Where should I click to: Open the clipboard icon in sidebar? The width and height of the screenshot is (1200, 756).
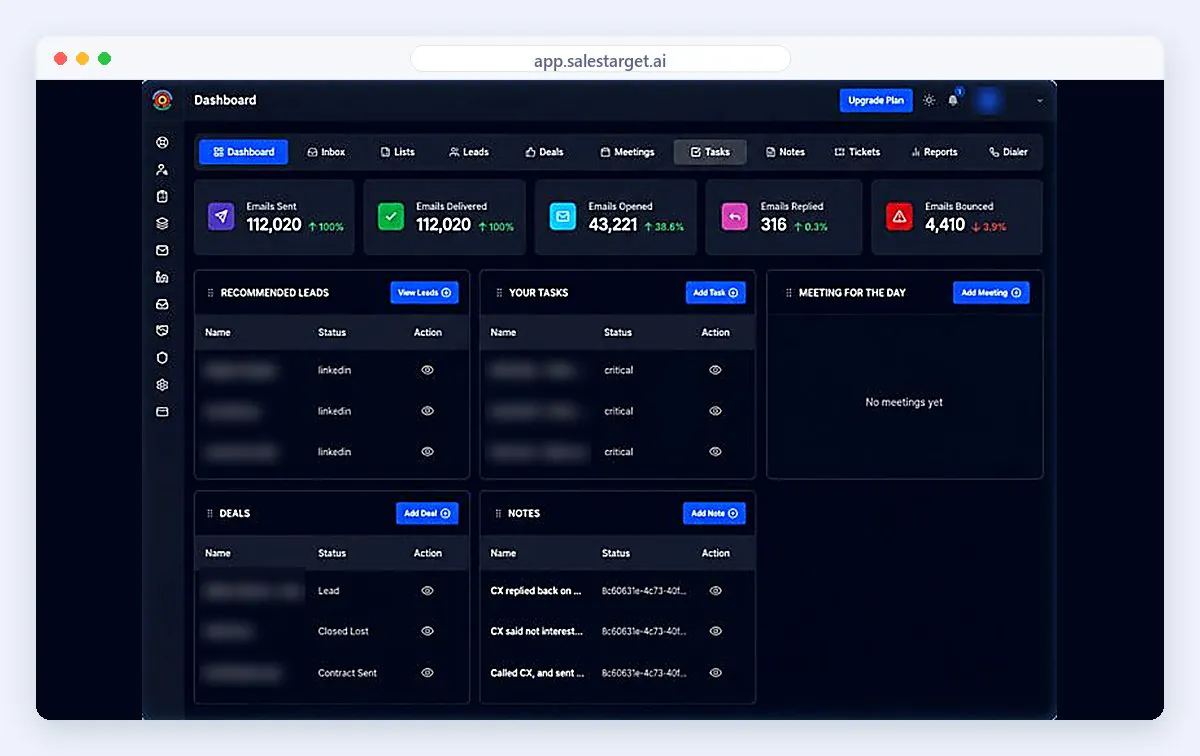click(162, 197)
